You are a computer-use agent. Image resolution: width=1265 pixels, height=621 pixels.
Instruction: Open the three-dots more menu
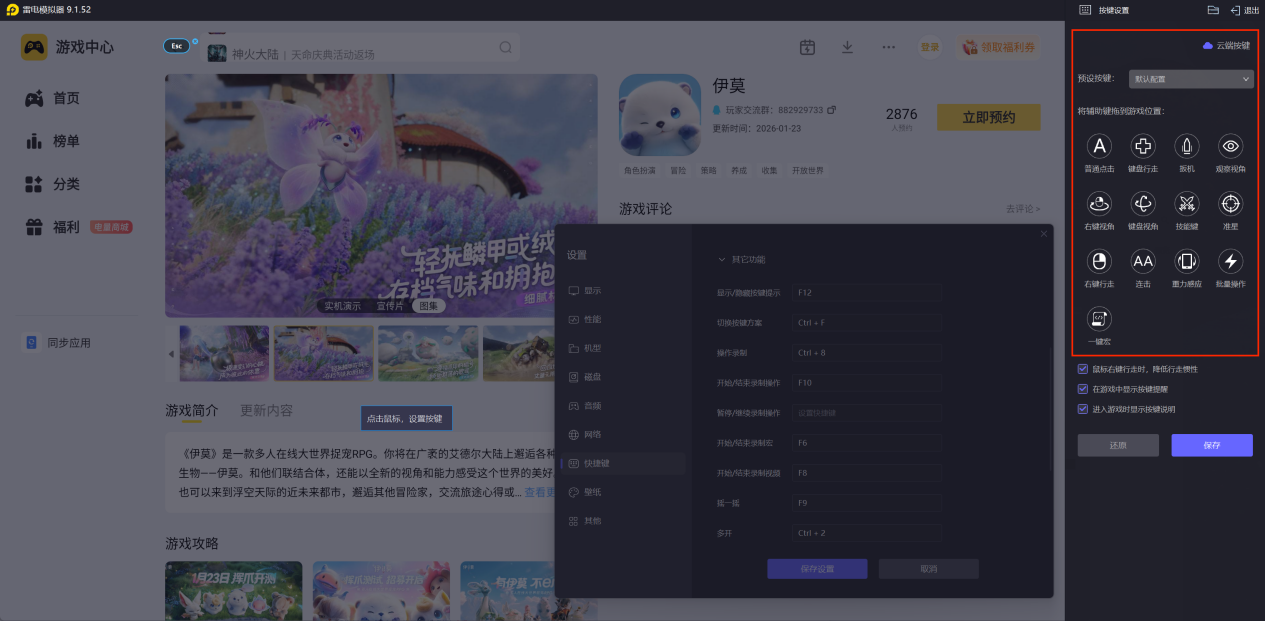pos(889,47)
